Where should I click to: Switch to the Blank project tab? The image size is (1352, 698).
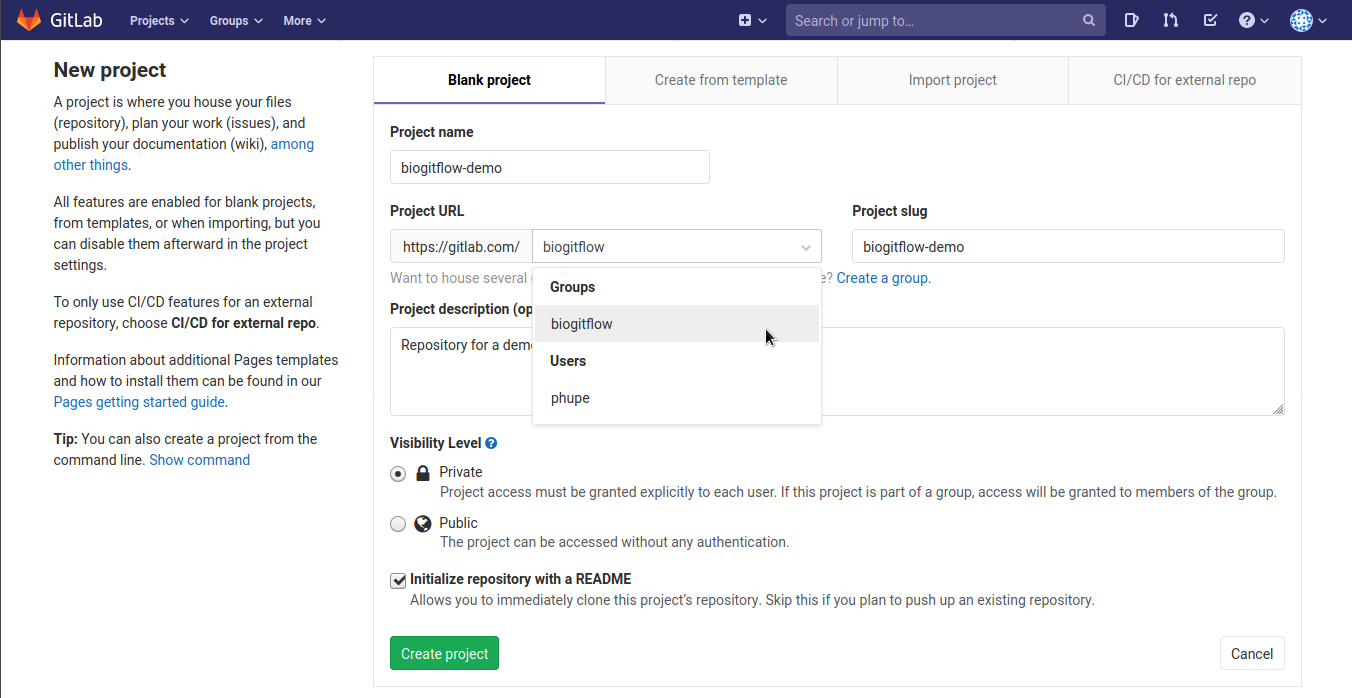point(489,80)
